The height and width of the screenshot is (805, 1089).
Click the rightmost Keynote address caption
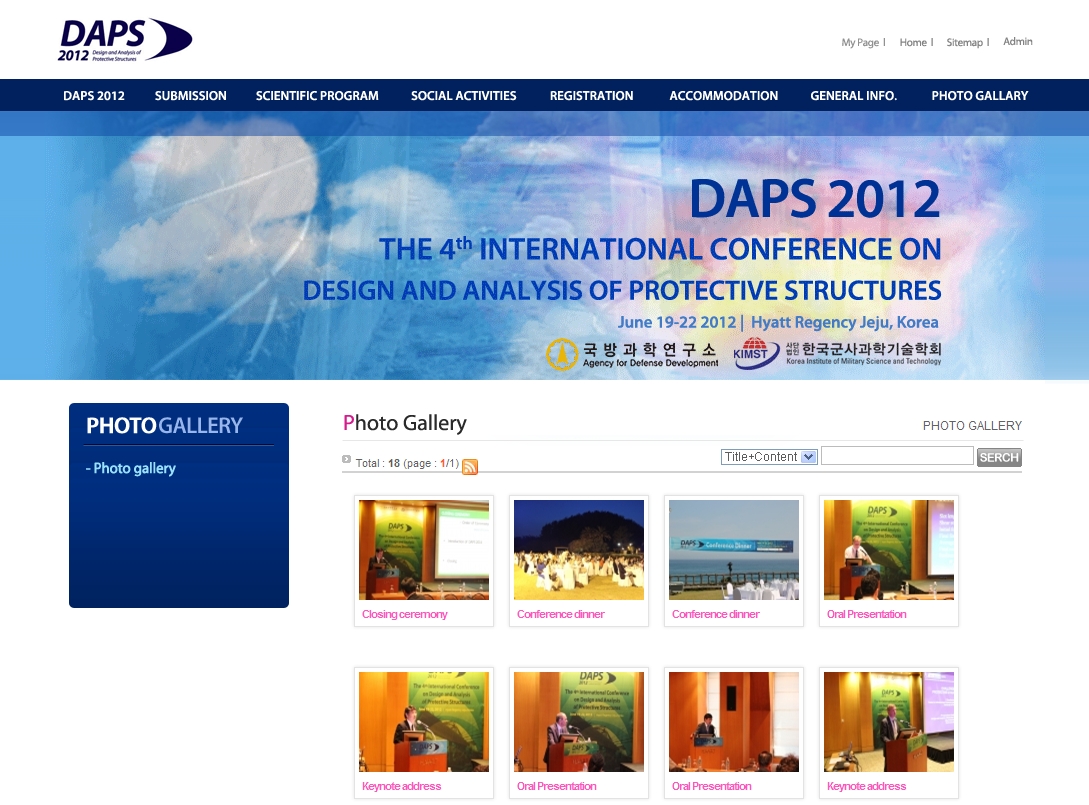(866, 786)
